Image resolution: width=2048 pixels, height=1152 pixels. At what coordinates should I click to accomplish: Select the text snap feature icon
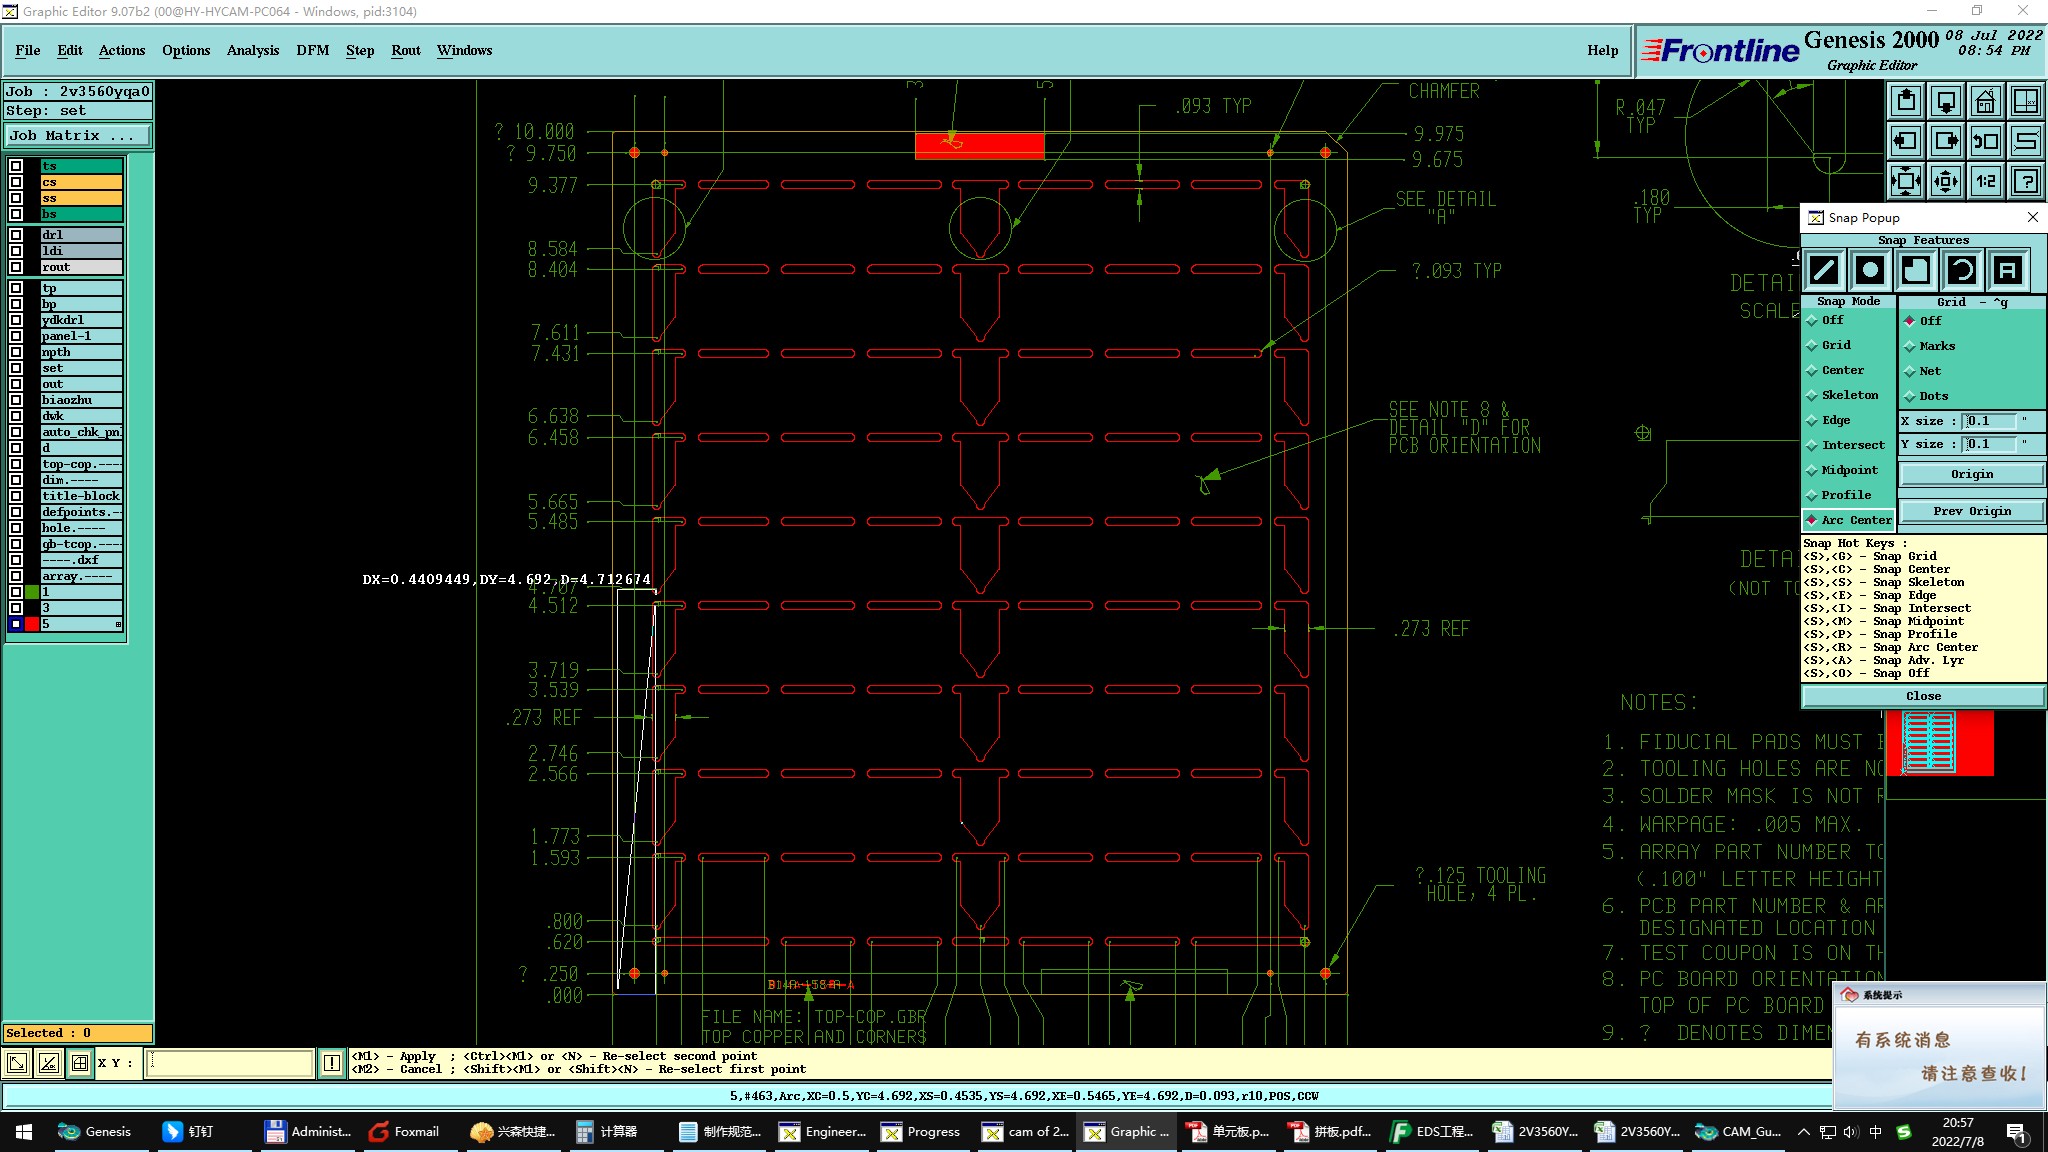coord(2007,270)
